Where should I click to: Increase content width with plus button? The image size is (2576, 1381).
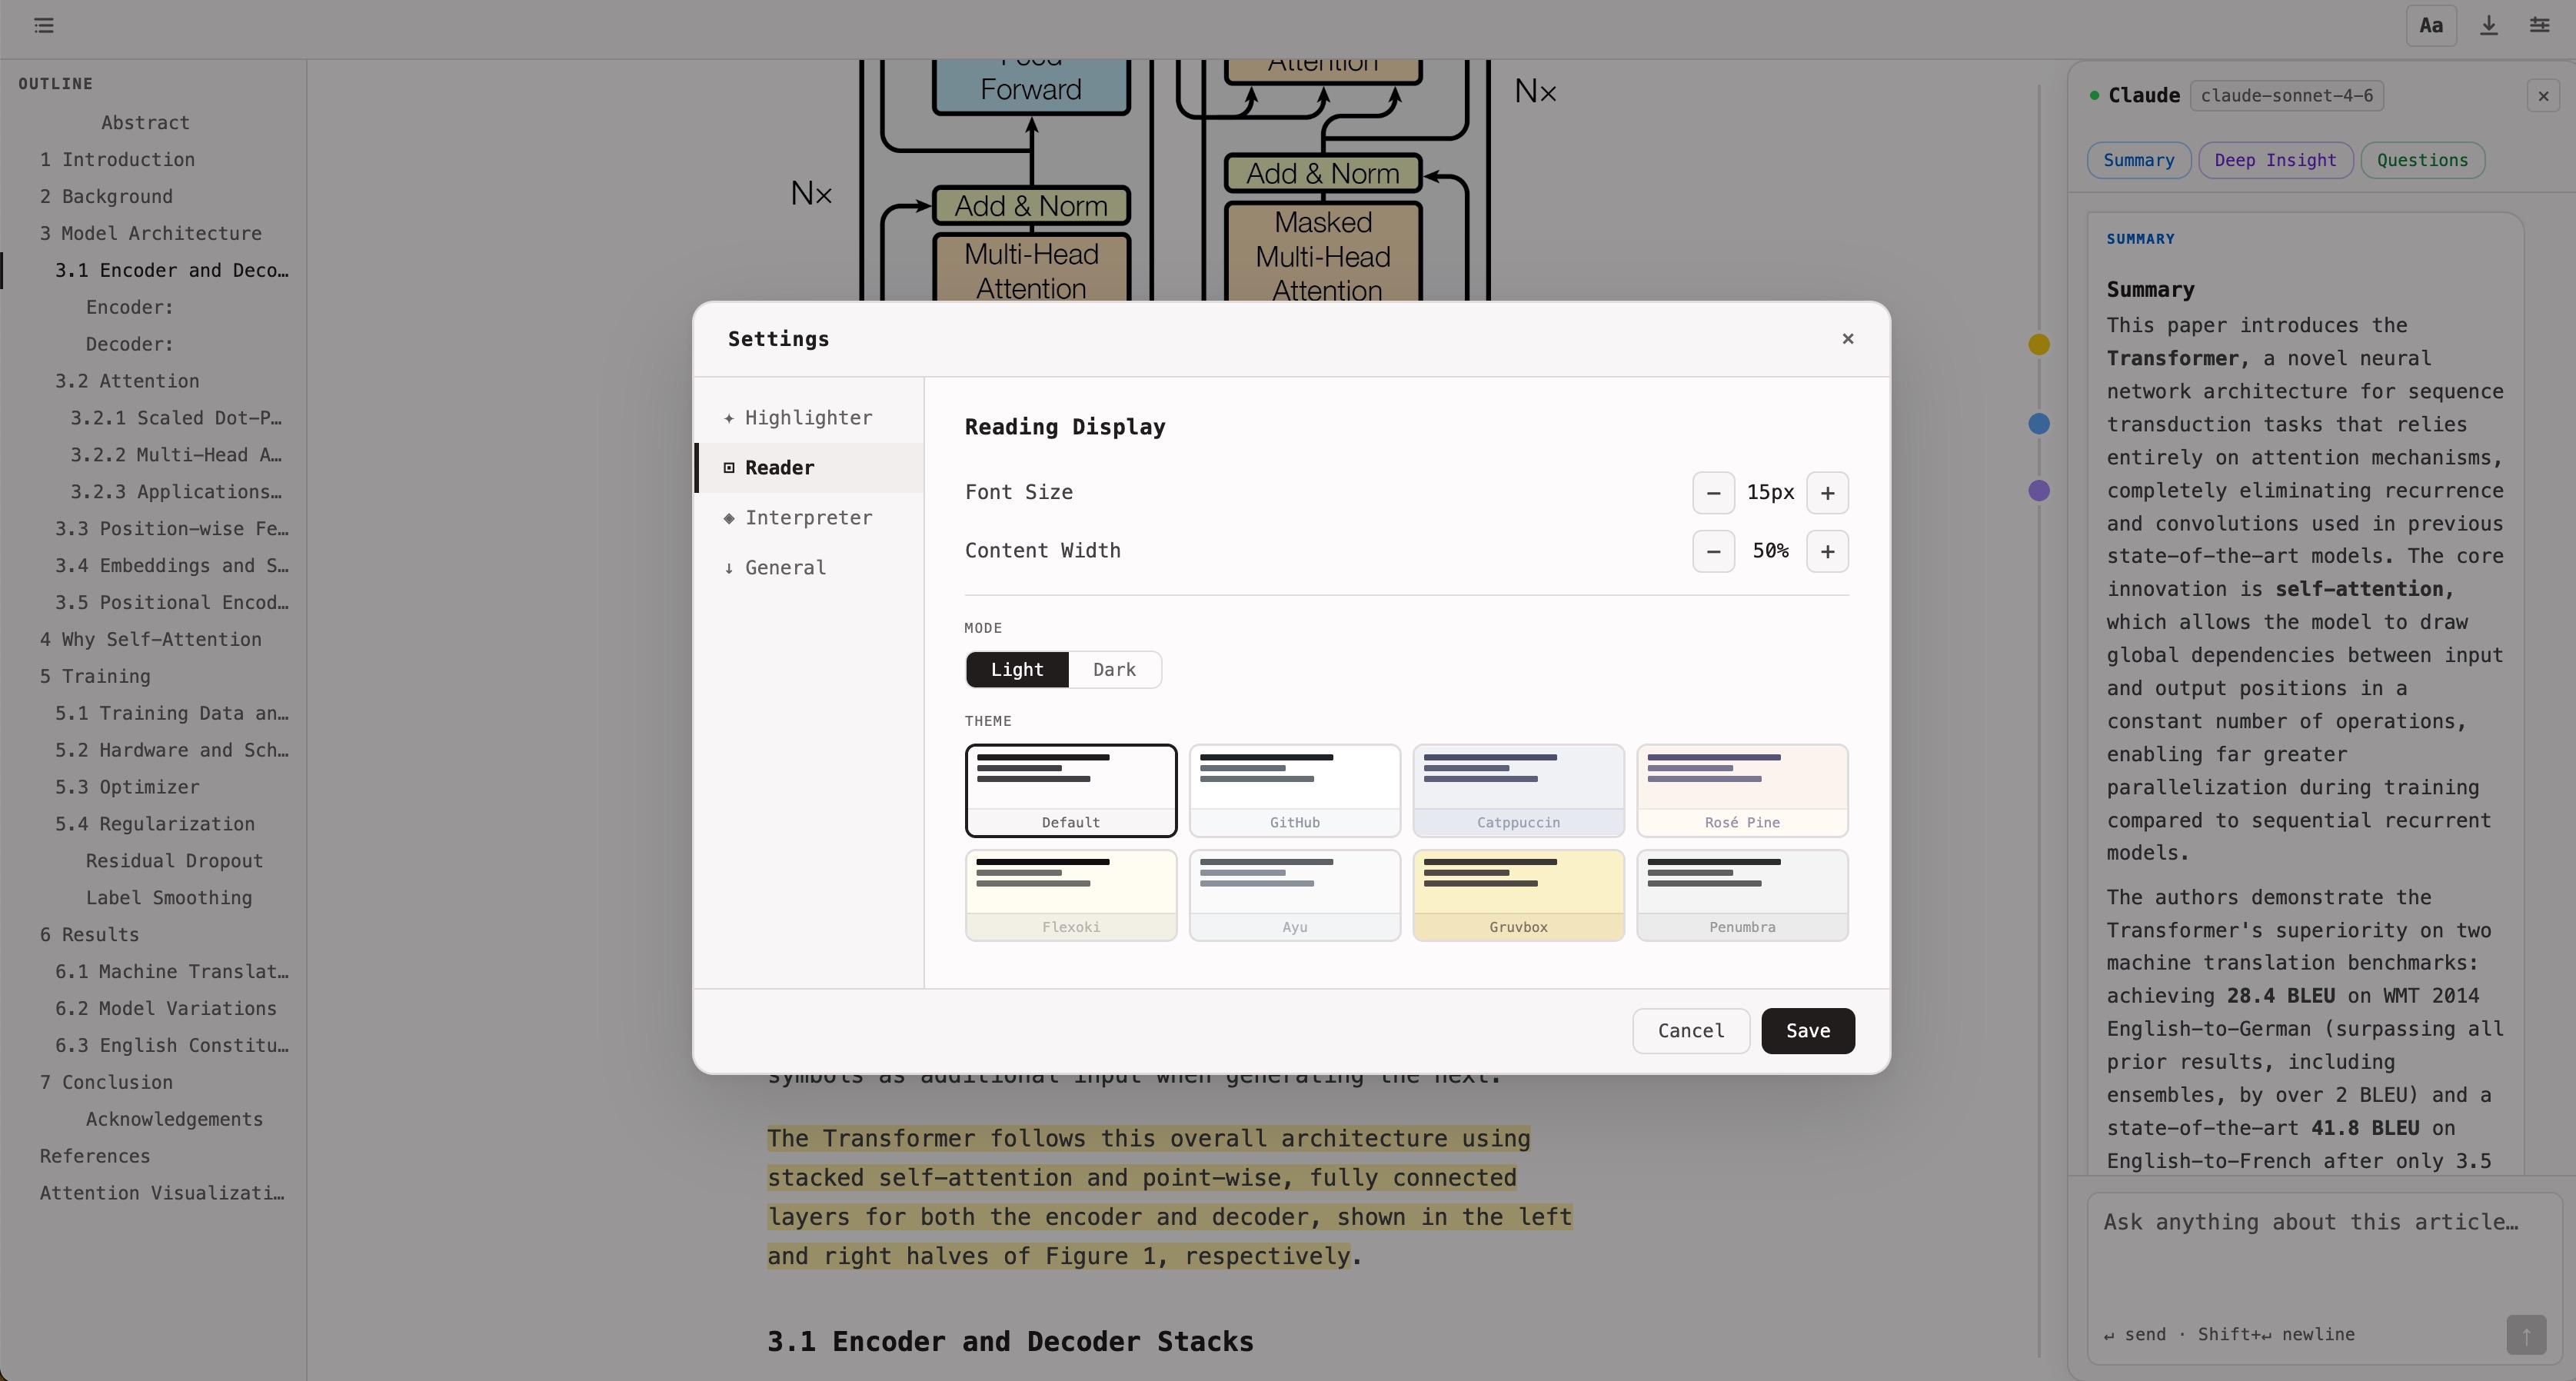point(1827,552)
